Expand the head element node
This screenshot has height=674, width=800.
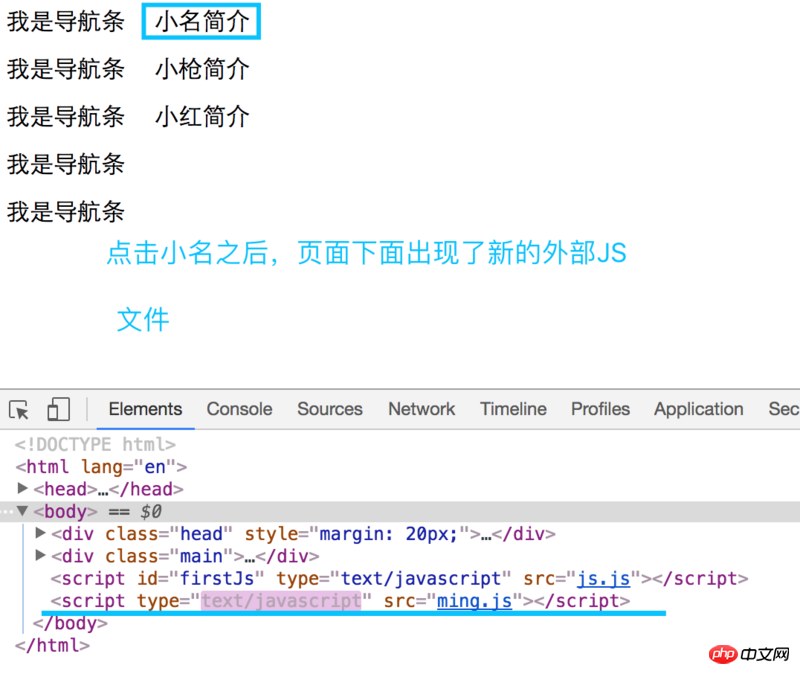pyautogui.click(x=22, y=488)
